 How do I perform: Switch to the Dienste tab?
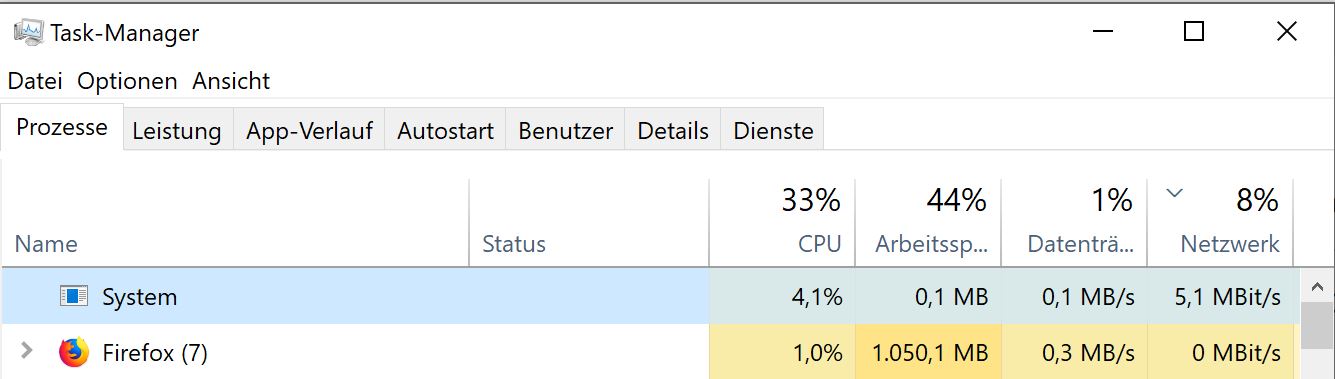click(773, 130)
